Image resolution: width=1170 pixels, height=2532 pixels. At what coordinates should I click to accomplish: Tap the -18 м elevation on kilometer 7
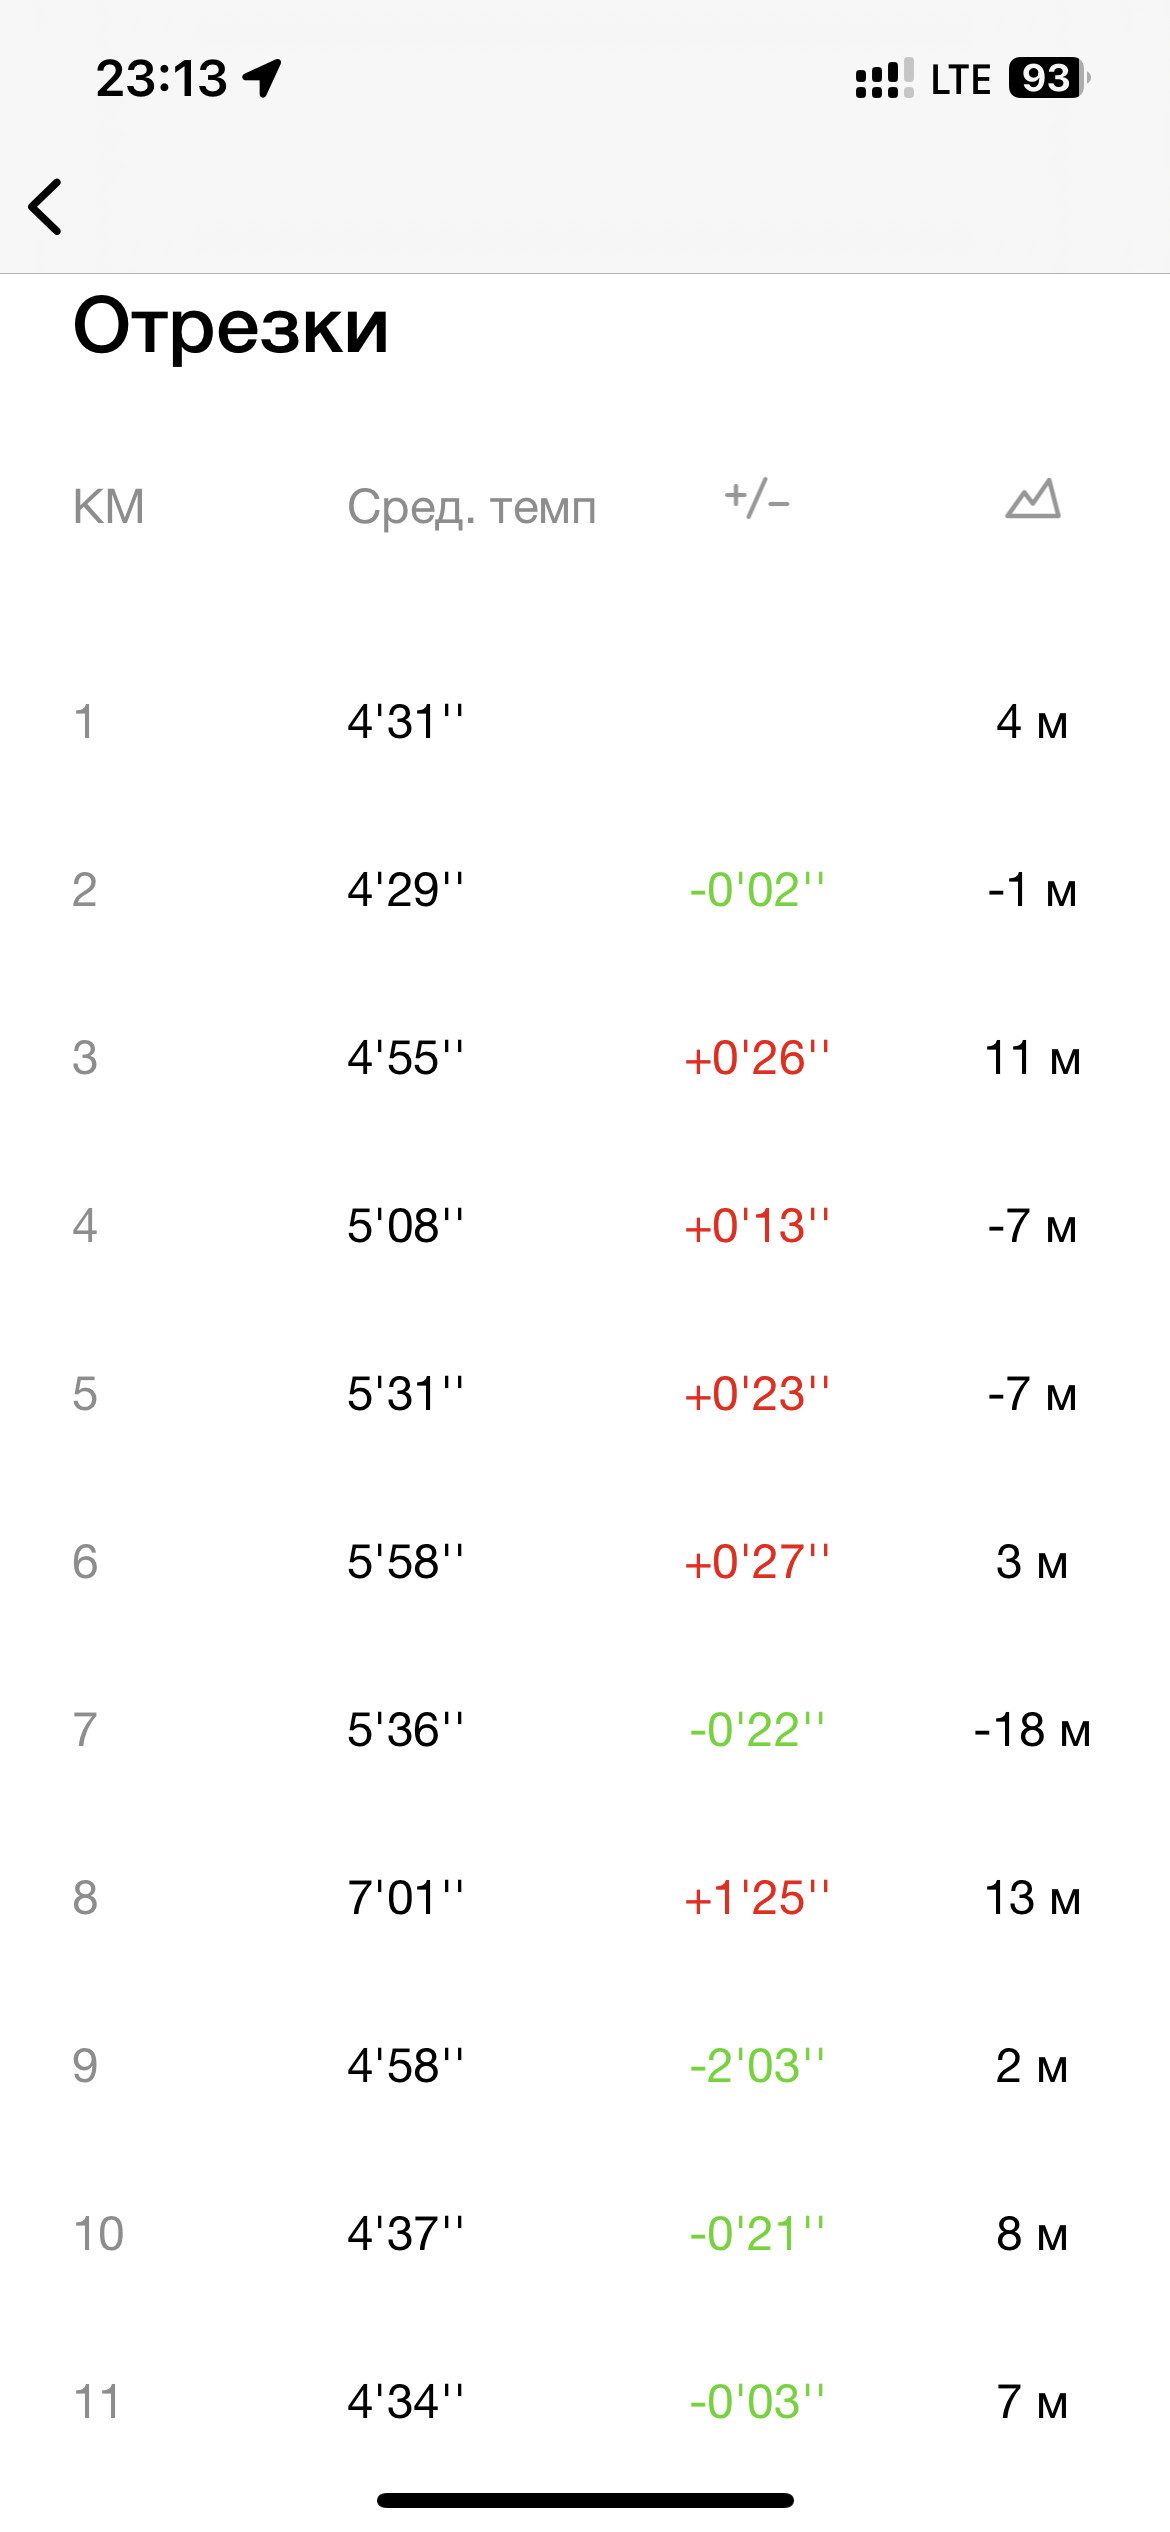pyautogui.click(x=1032, y=1730)
